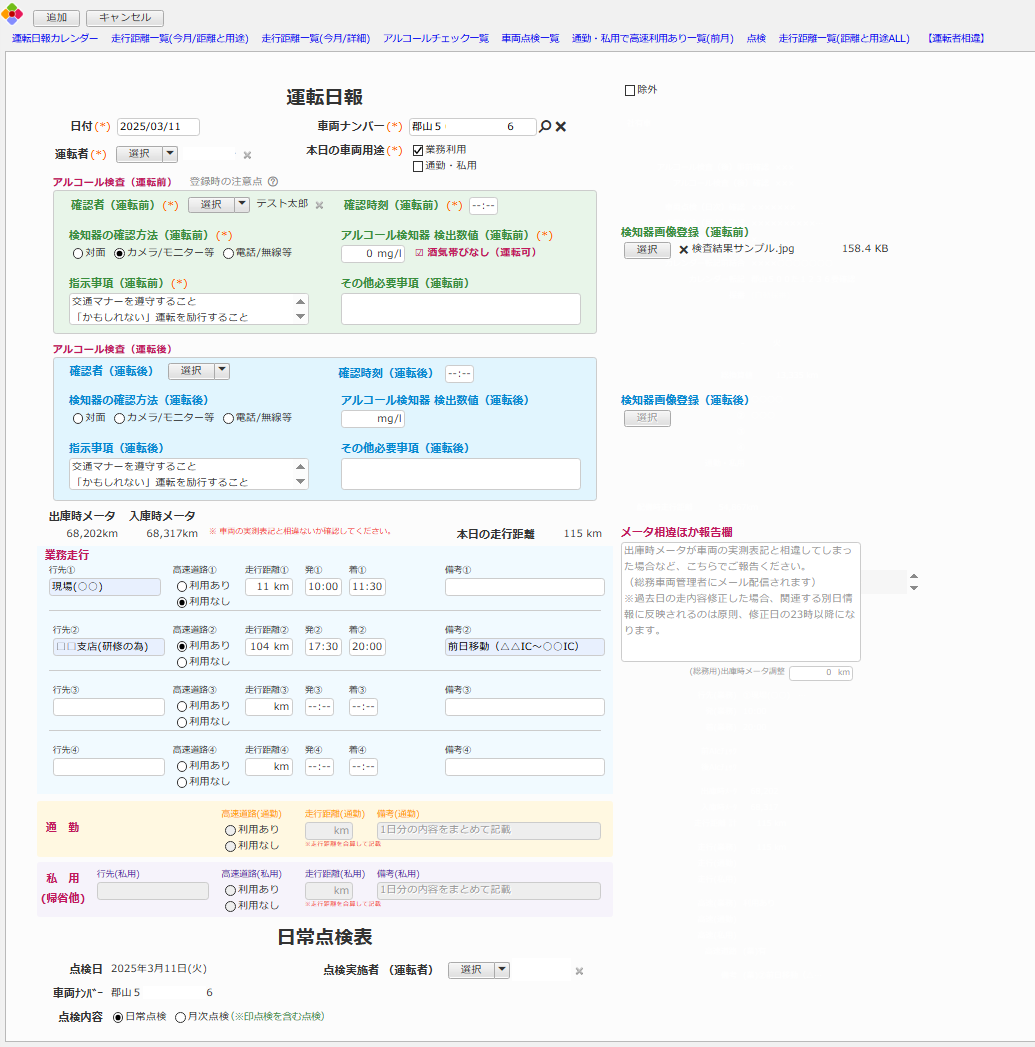Tick the 通勤・私用 checkbox
The height and width of the screenshot is (1047, 1035).
point(418,166)
